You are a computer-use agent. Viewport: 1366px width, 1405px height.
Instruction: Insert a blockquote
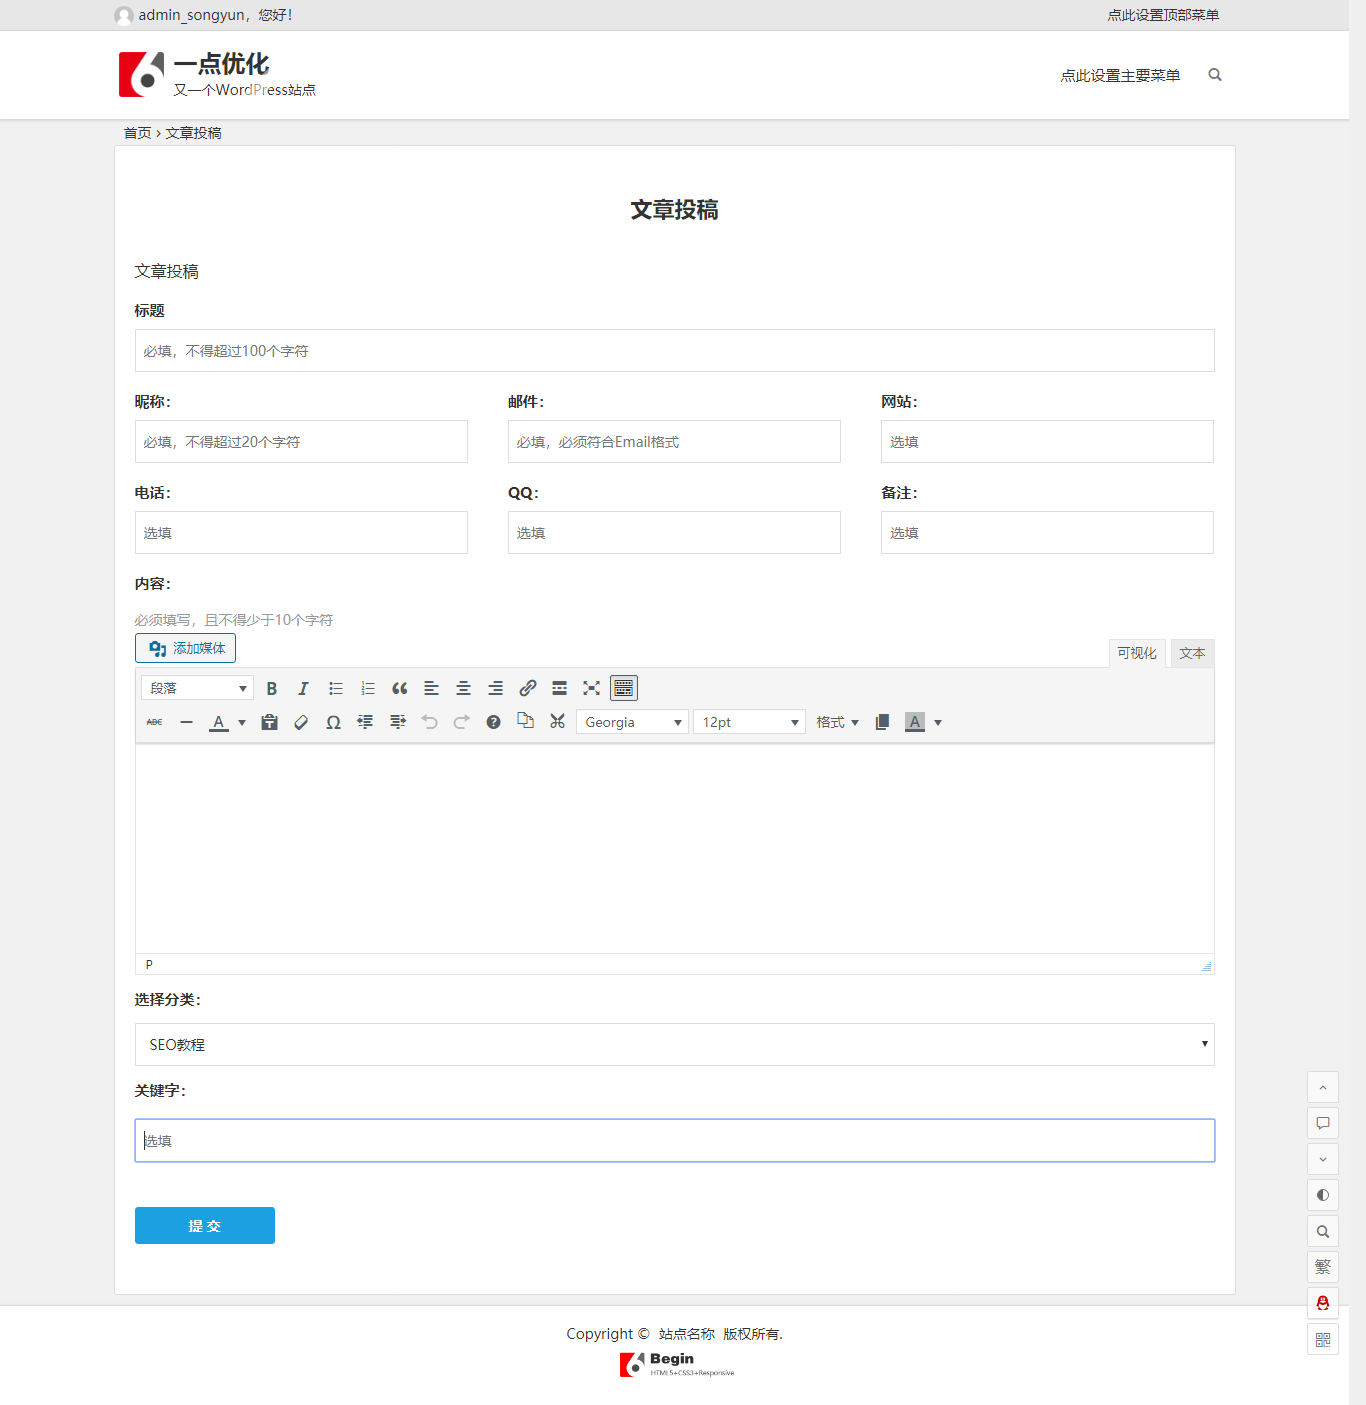click(x=399, y=688)
